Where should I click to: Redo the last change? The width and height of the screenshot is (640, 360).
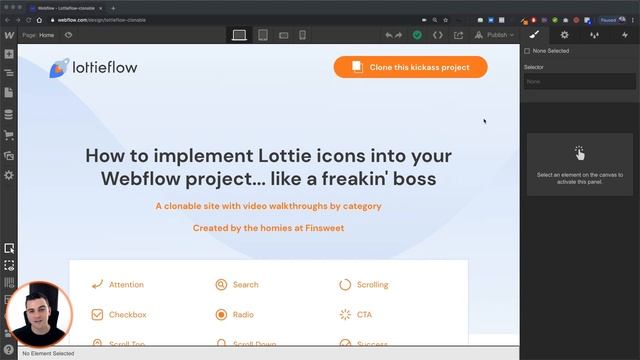point(399,36)
